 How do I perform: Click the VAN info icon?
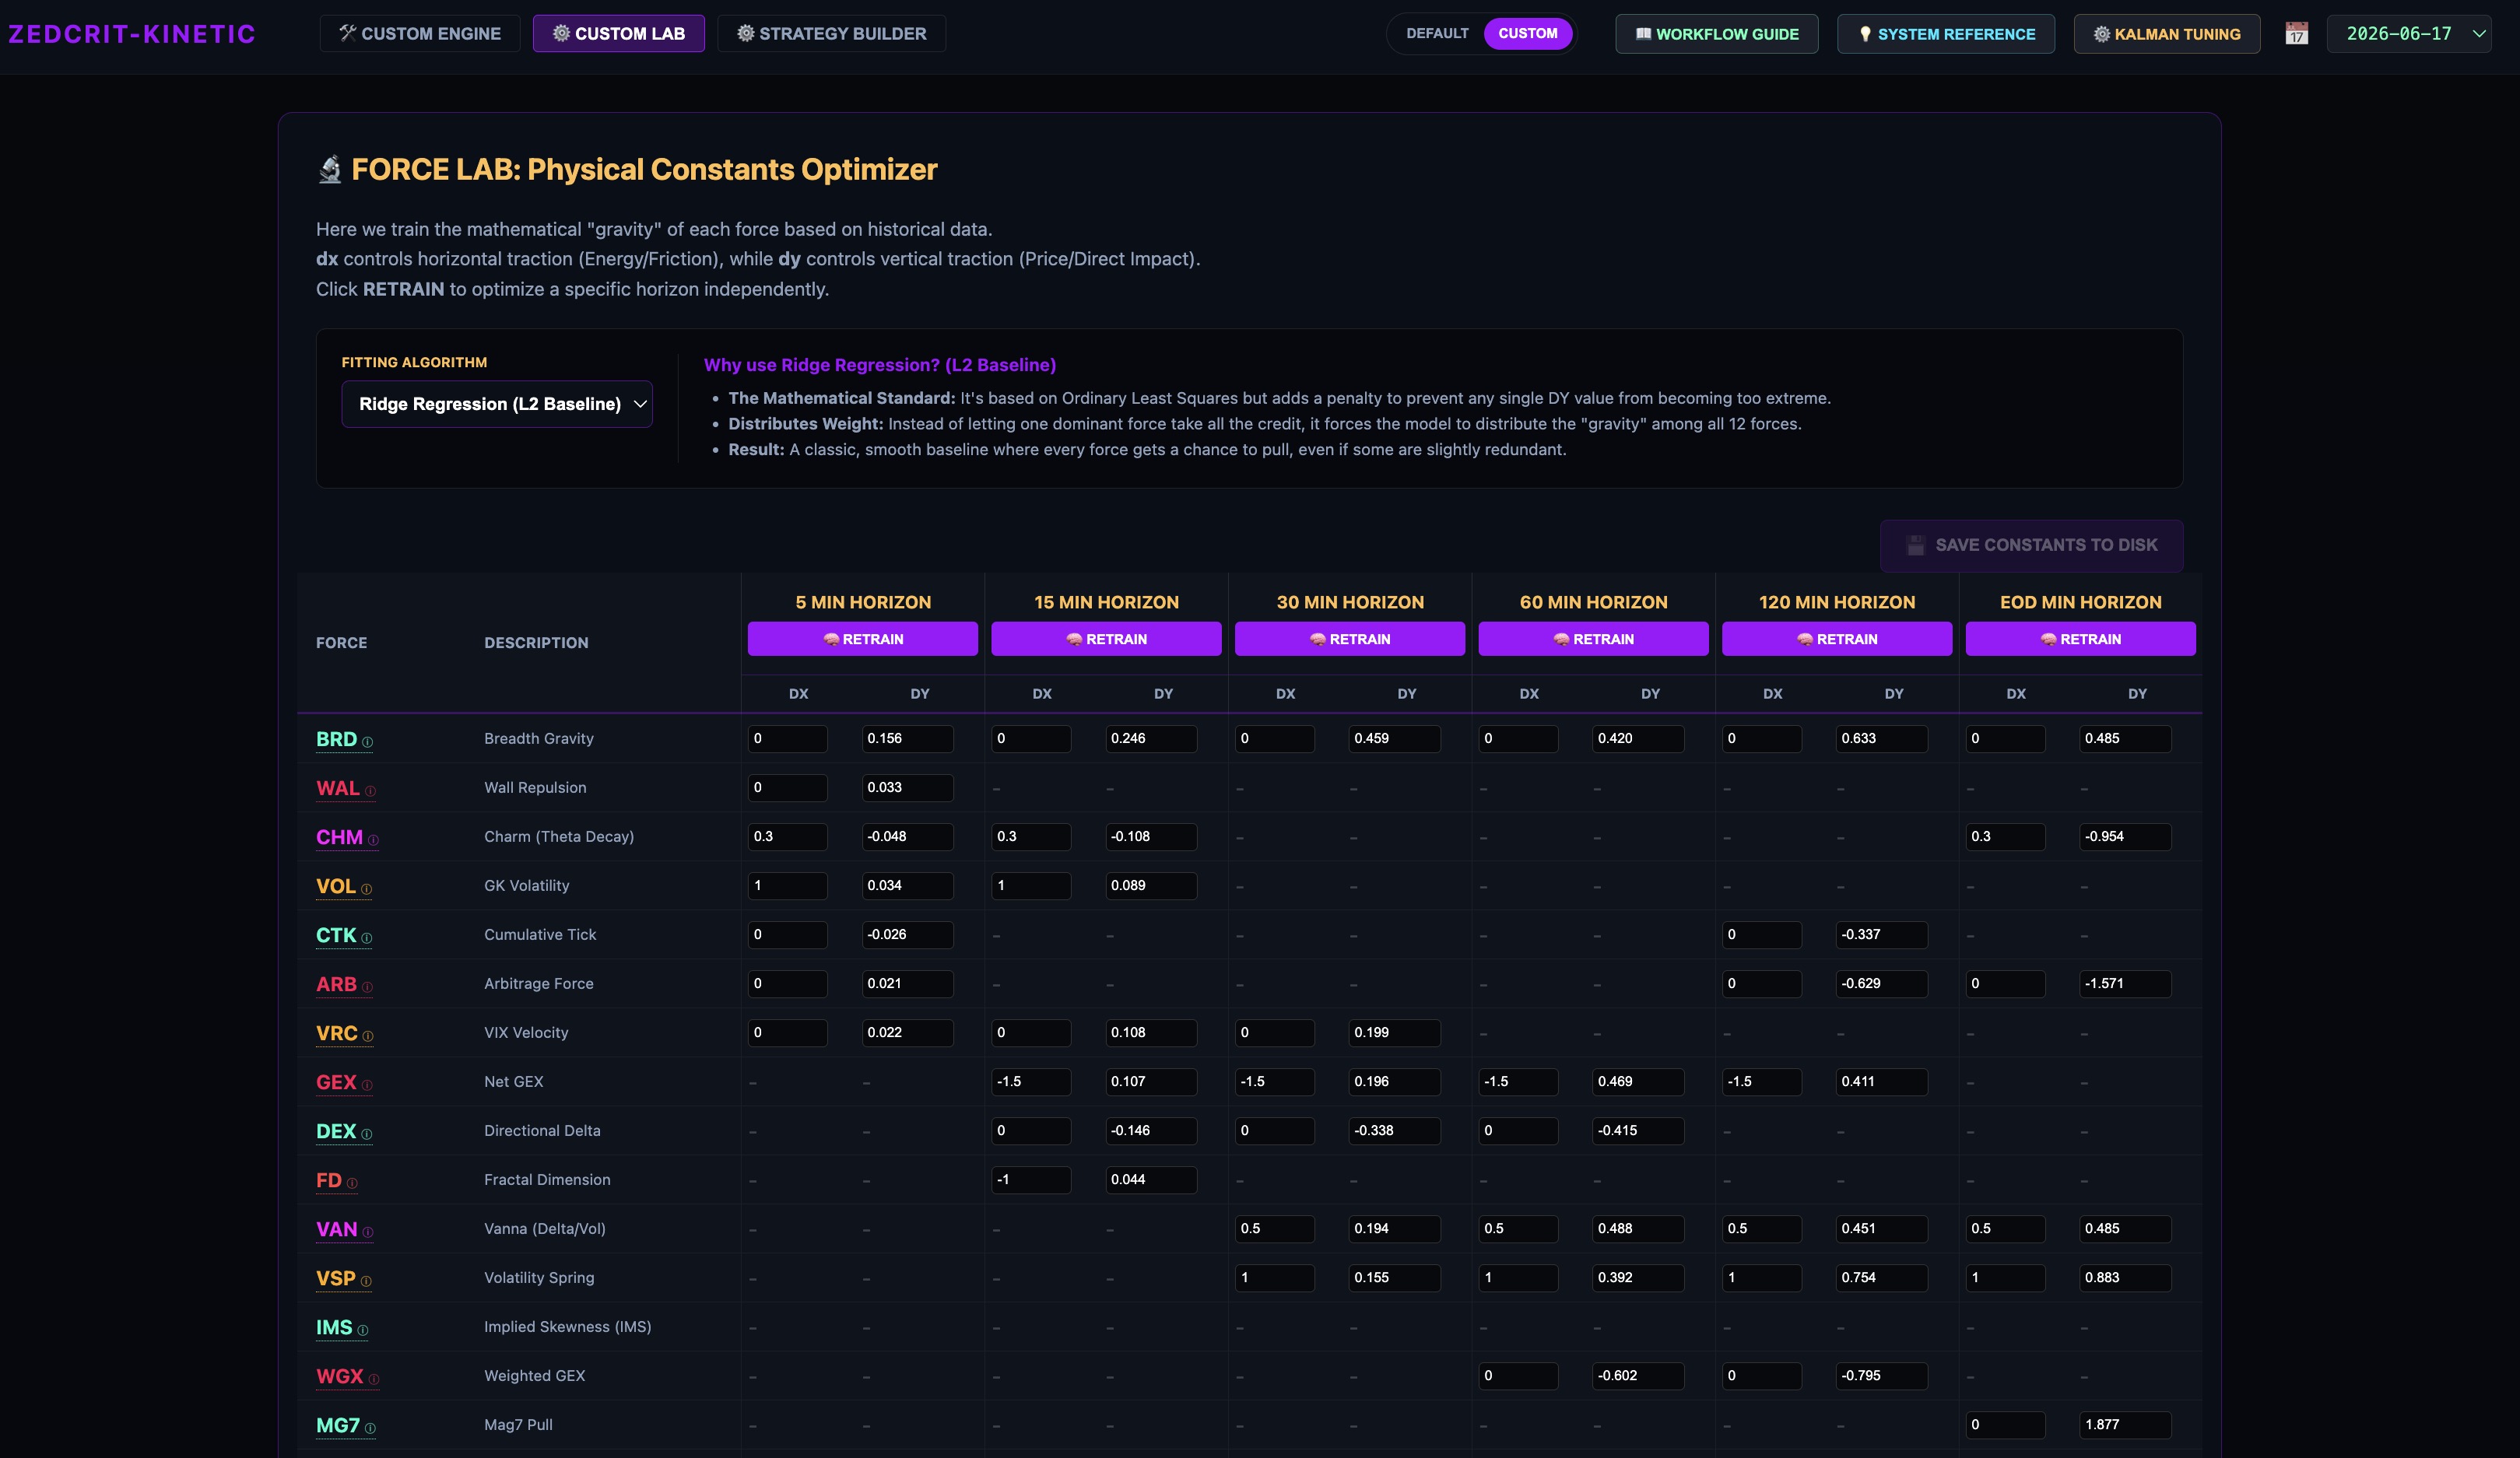[368, 1232]
